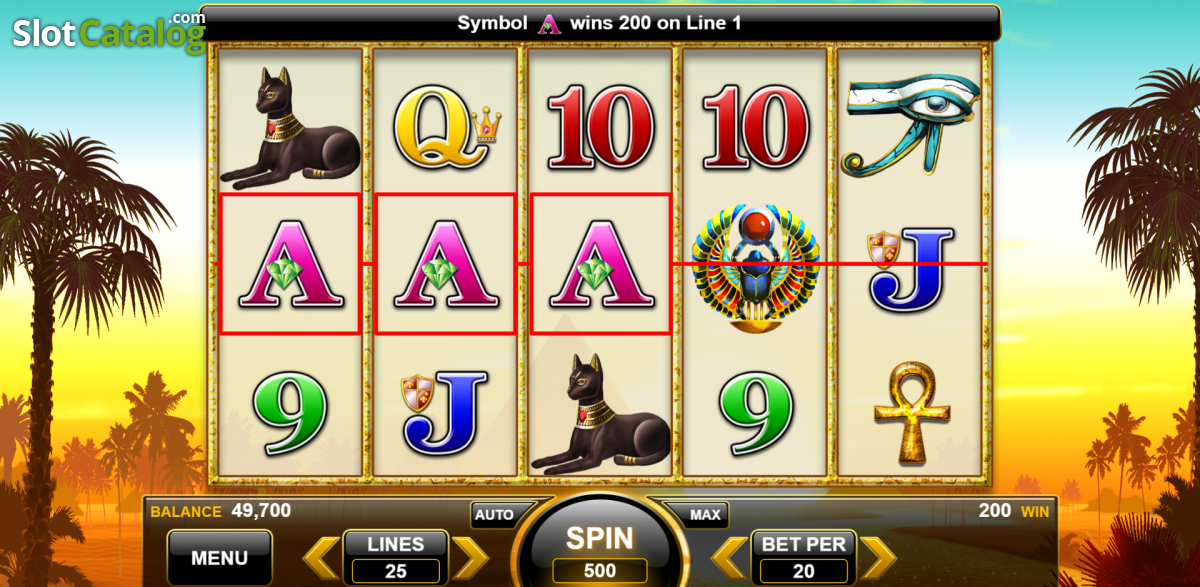Click the green 9 on first reel
The width and height of the screenshot is (1200, 587).
click(x=290, y=411)
